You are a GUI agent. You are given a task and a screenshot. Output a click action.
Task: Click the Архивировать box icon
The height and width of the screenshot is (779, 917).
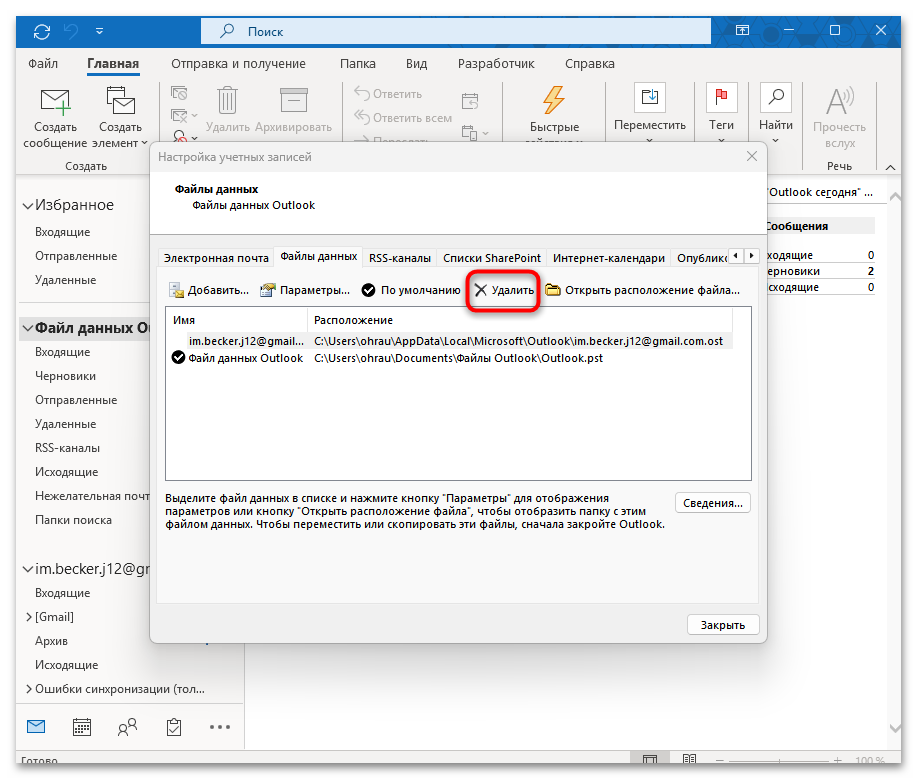tap(294, 101)
